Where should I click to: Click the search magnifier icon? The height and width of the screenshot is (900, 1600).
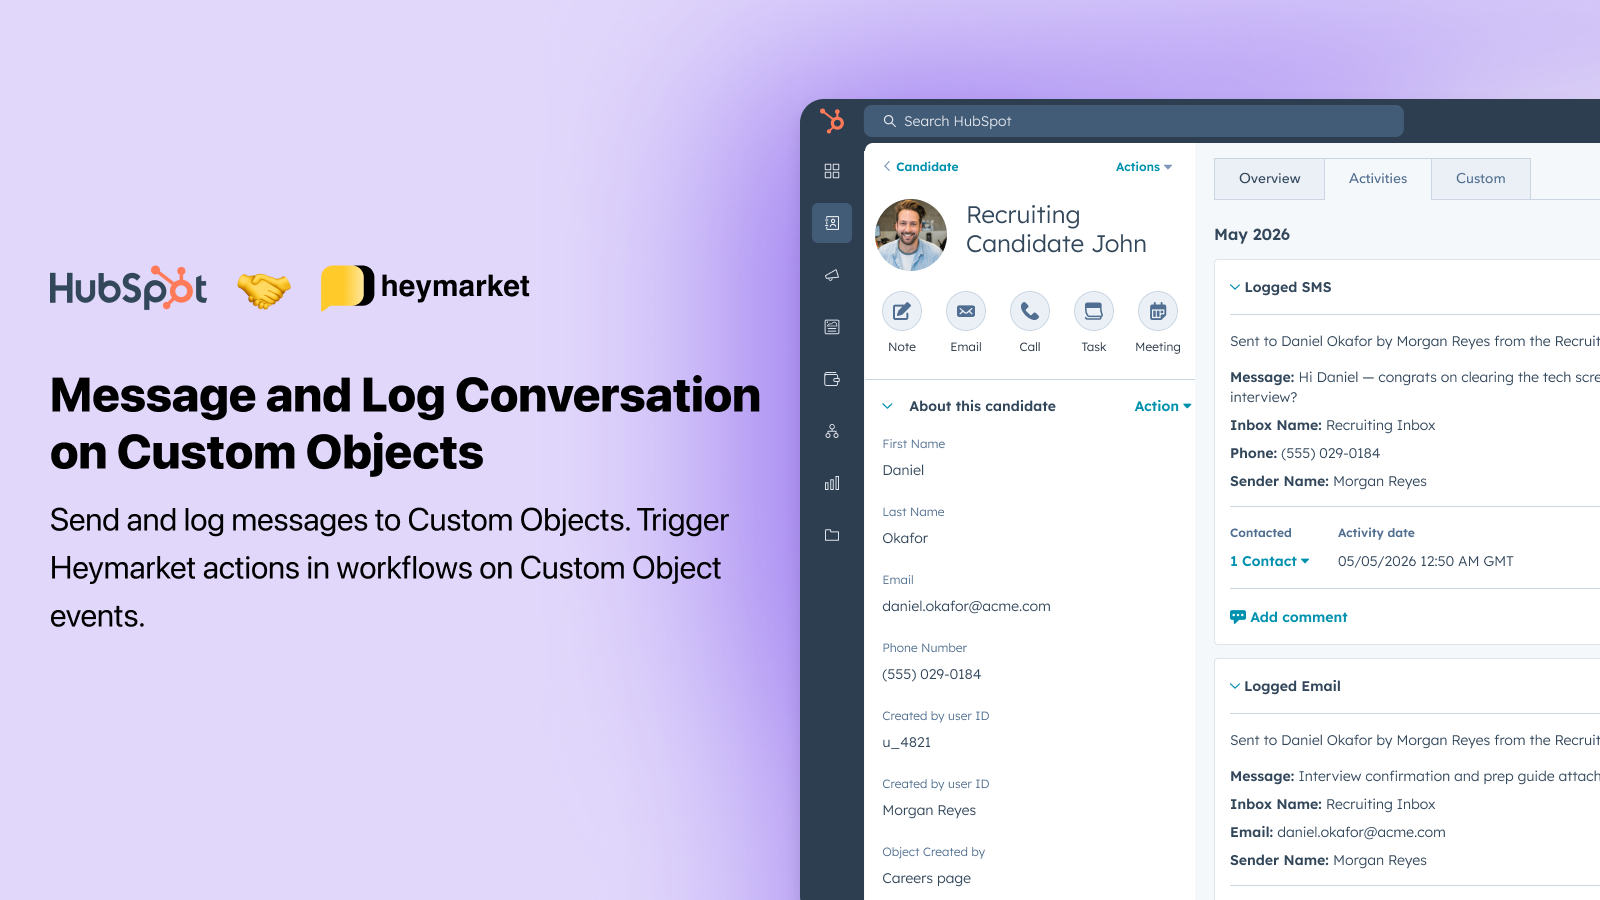tap(889, 121)
